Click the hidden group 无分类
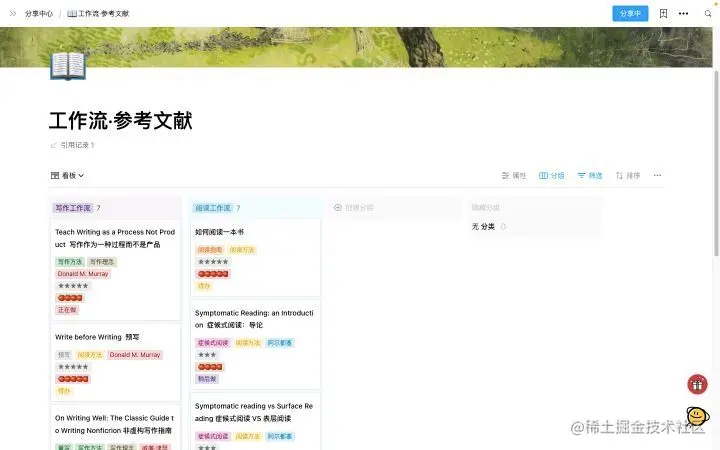This screenshot has height=450, width=720. (489, 226)
